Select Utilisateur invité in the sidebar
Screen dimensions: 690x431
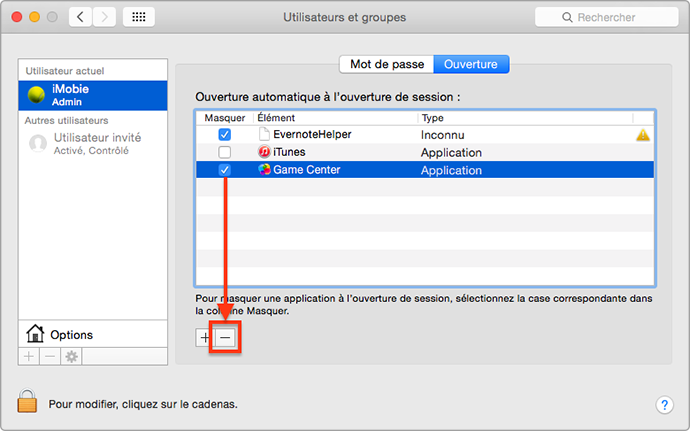point(93,144)
